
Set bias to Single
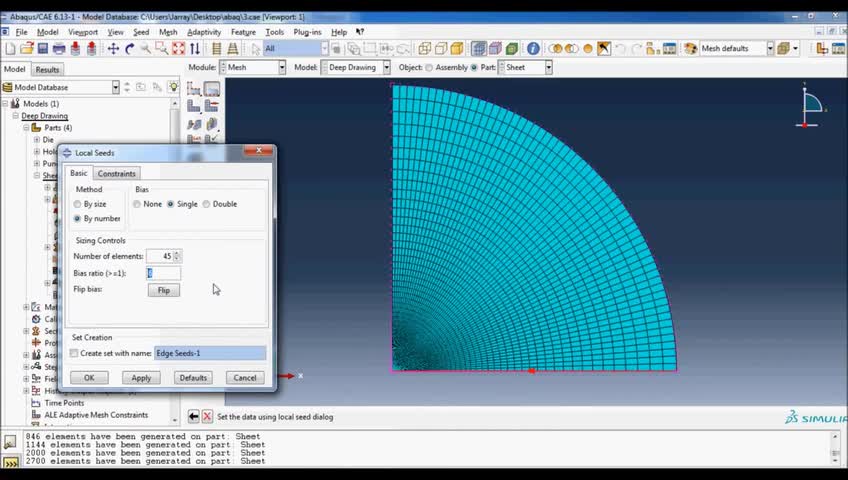pyautogui.click(x=170, y=204)
